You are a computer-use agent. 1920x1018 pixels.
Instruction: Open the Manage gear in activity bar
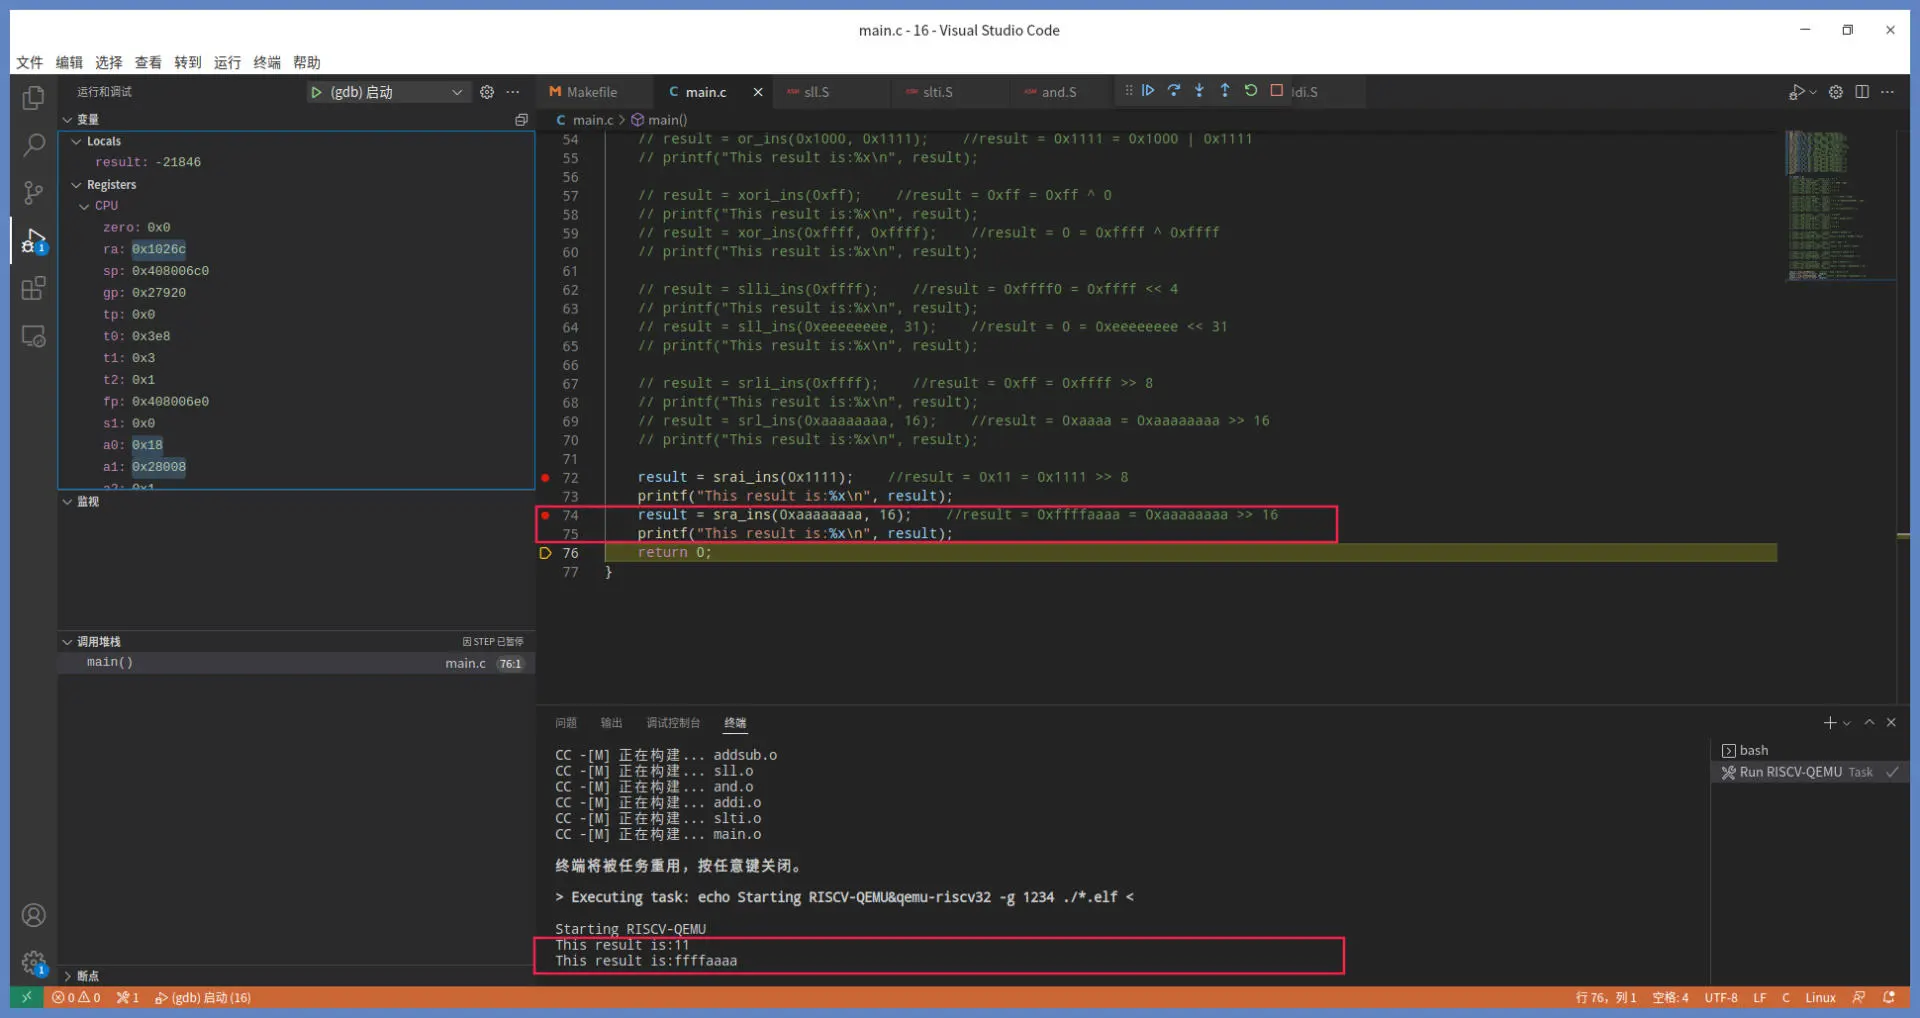[34, 963]
